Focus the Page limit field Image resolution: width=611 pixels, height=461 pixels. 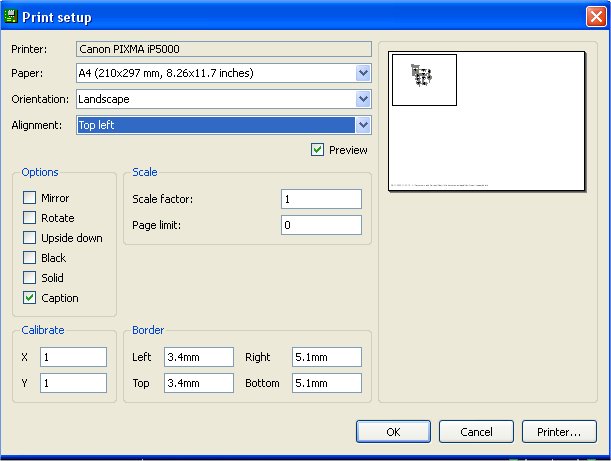pos(321,225)
